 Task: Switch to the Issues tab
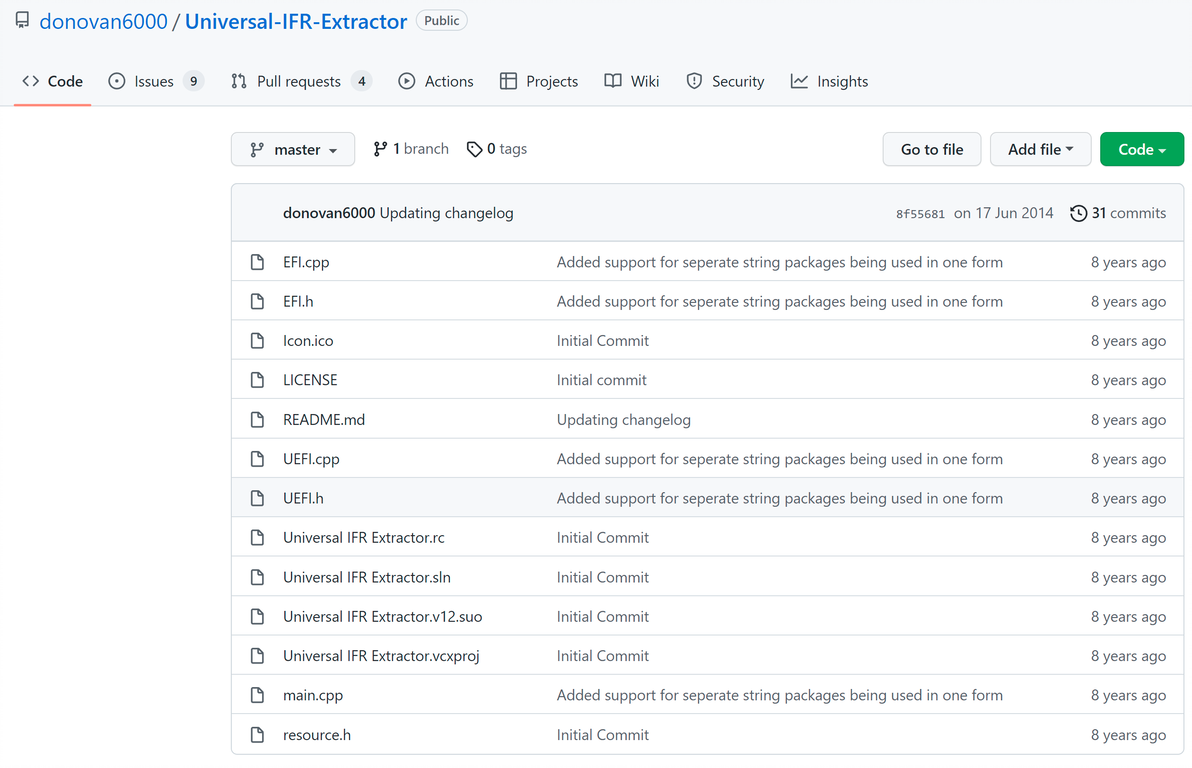[155, 81]
